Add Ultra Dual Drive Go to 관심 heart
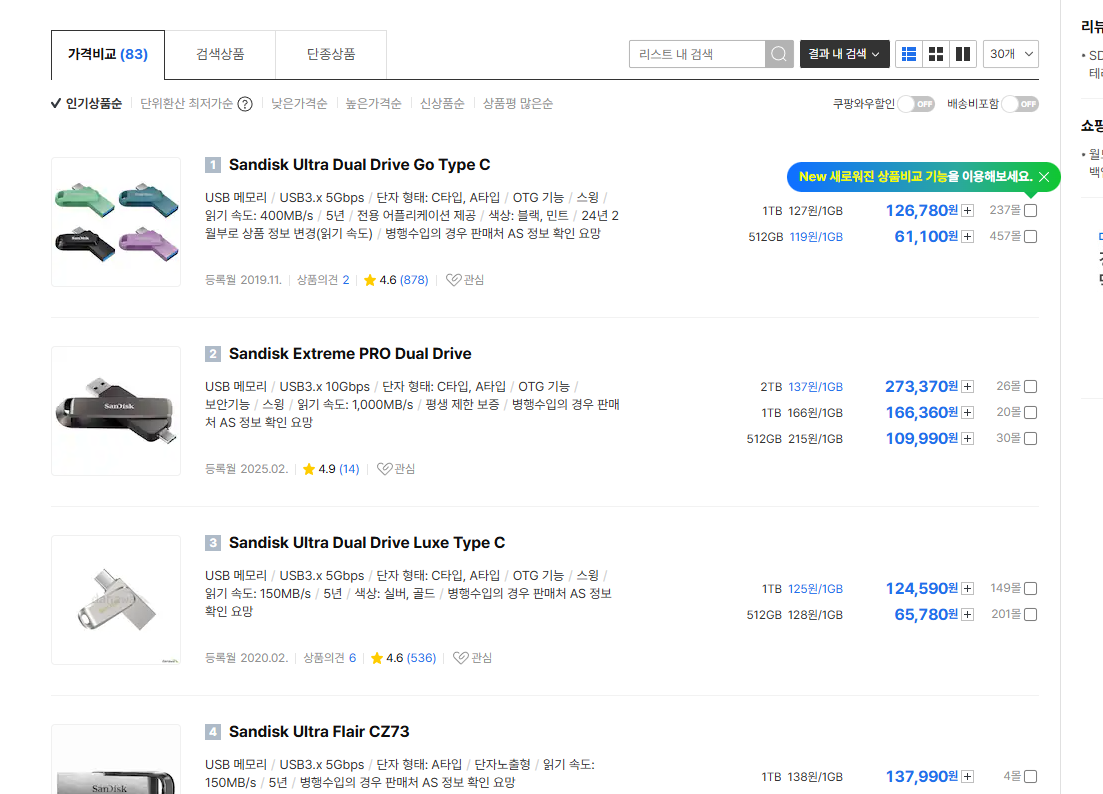This screenshot has height=794, width=1103. point(465,280)
